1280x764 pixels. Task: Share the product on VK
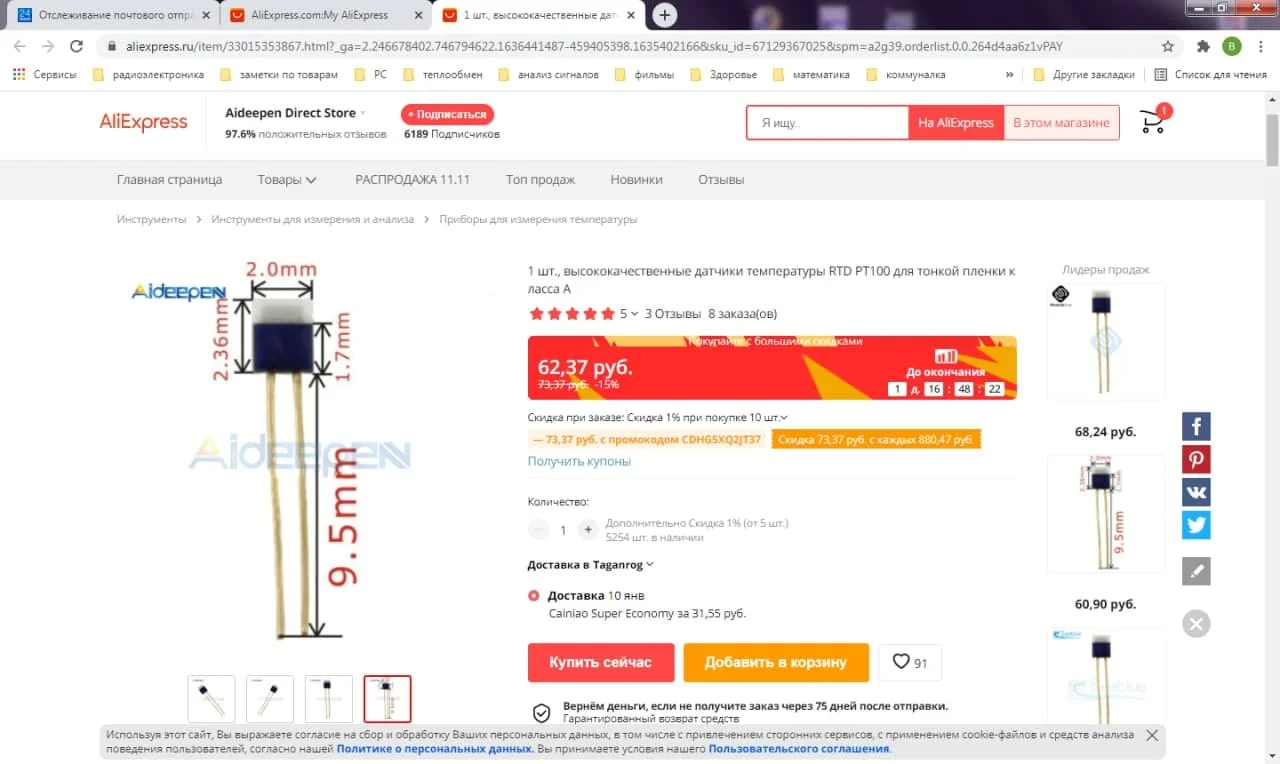1196,492
